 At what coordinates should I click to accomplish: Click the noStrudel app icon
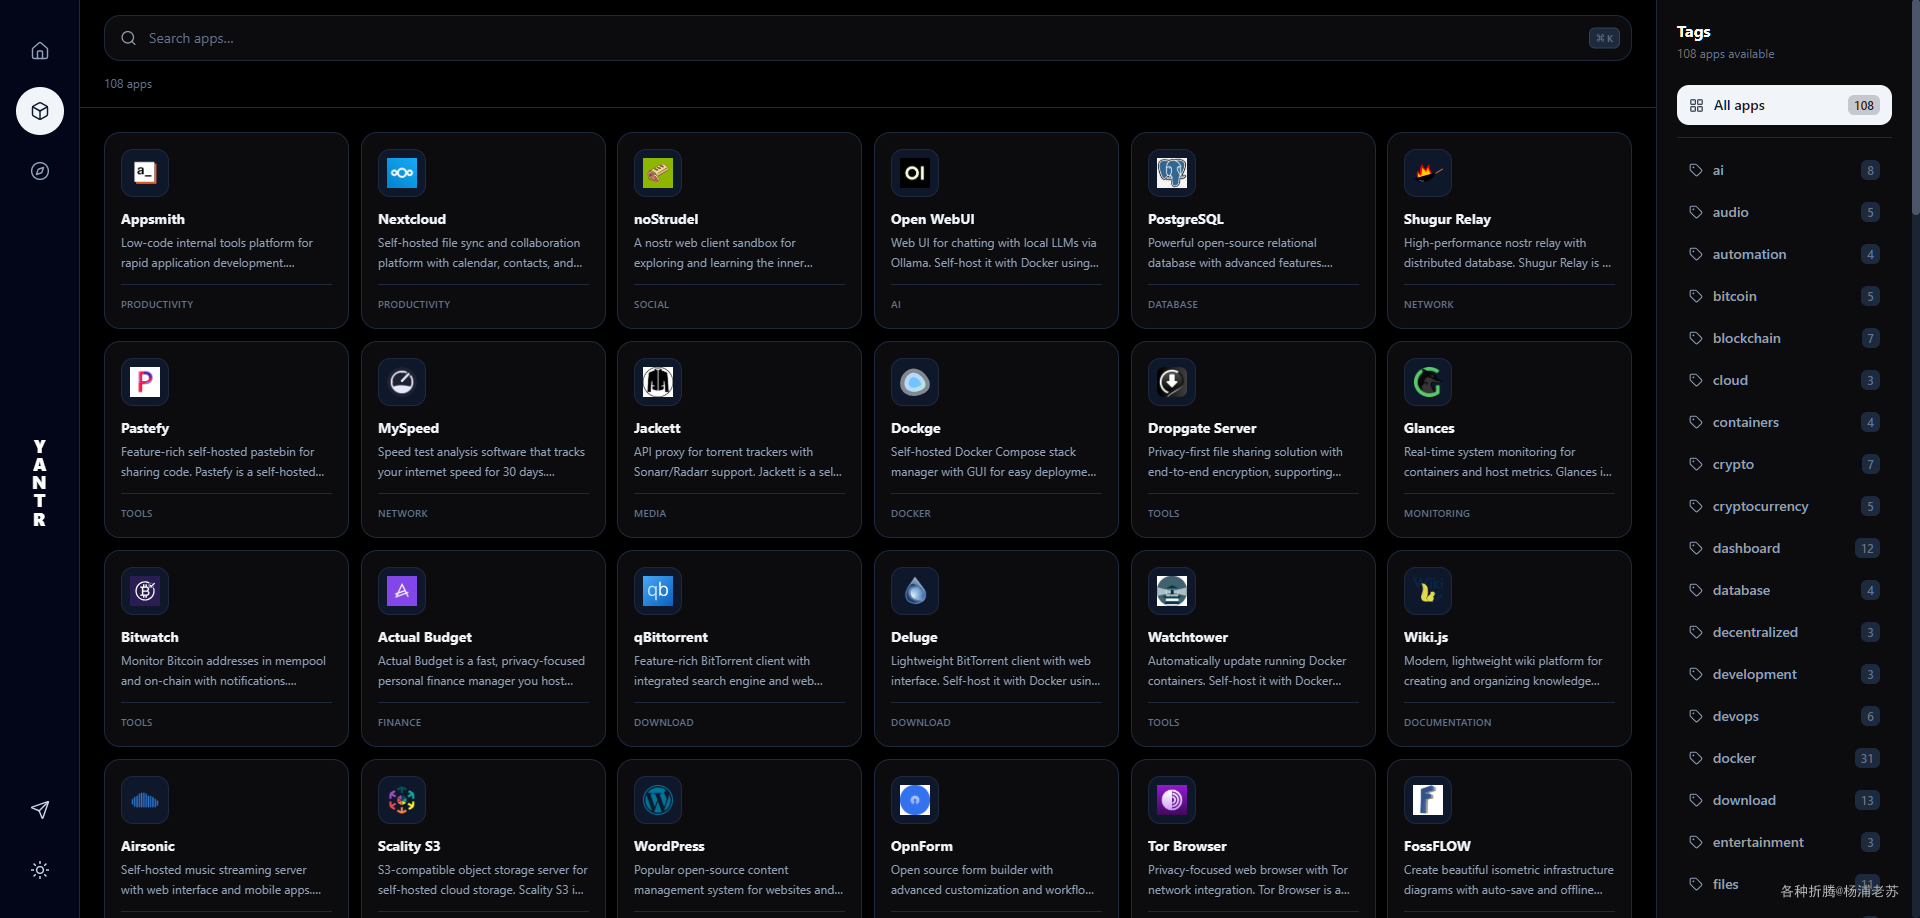click(658, 173)
